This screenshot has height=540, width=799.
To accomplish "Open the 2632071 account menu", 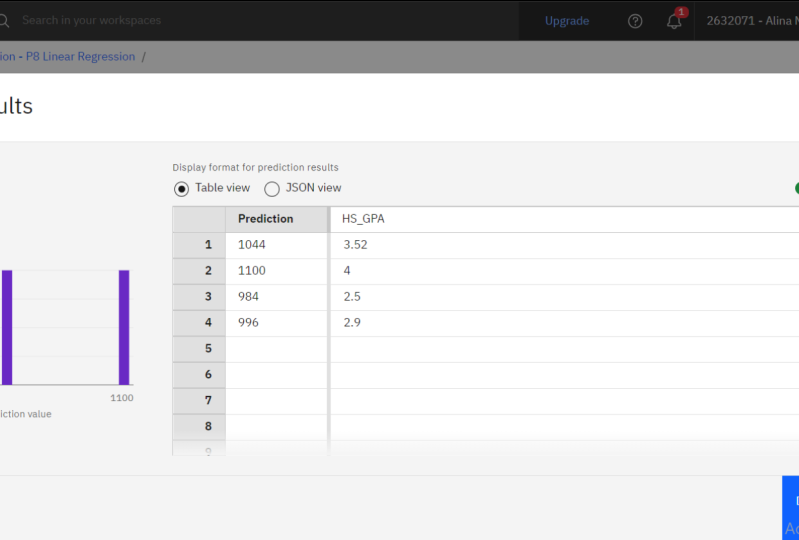I will tap(752, 21).
